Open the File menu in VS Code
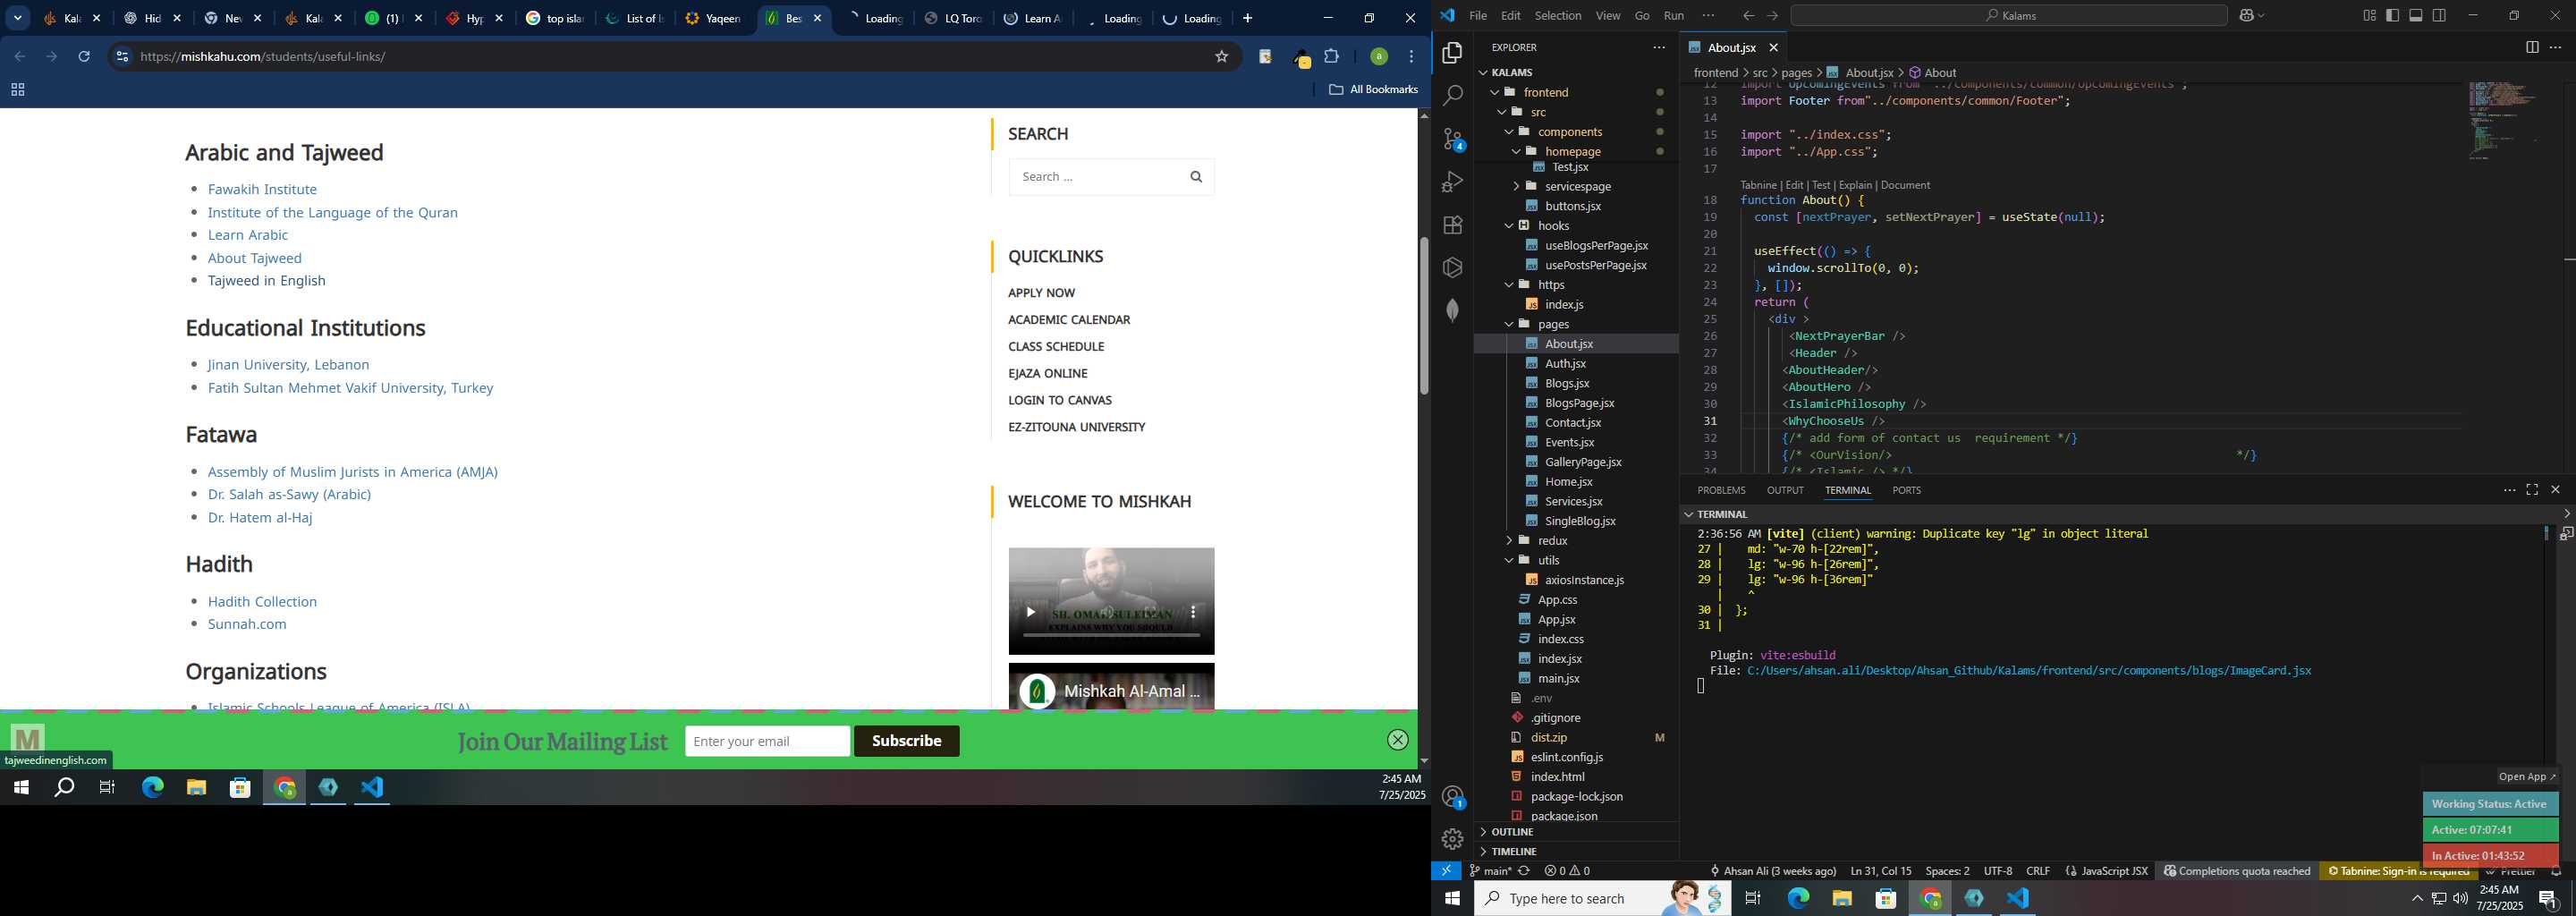 coord(1478,16)
